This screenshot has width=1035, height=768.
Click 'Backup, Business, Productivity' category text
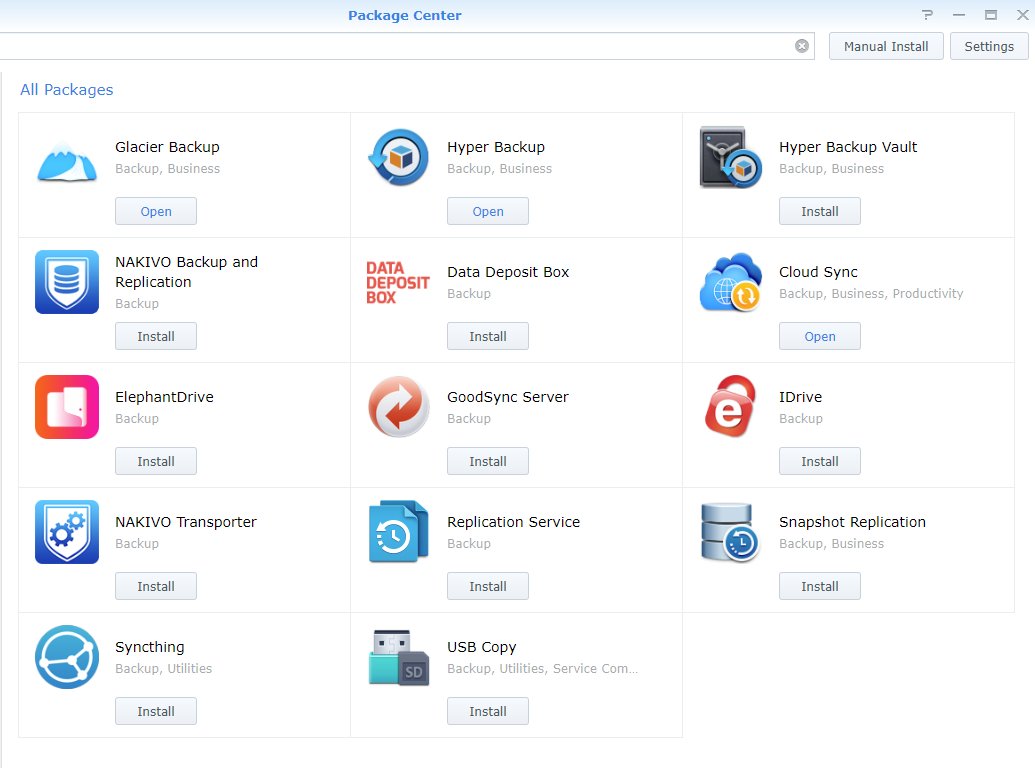coord(871,294)
